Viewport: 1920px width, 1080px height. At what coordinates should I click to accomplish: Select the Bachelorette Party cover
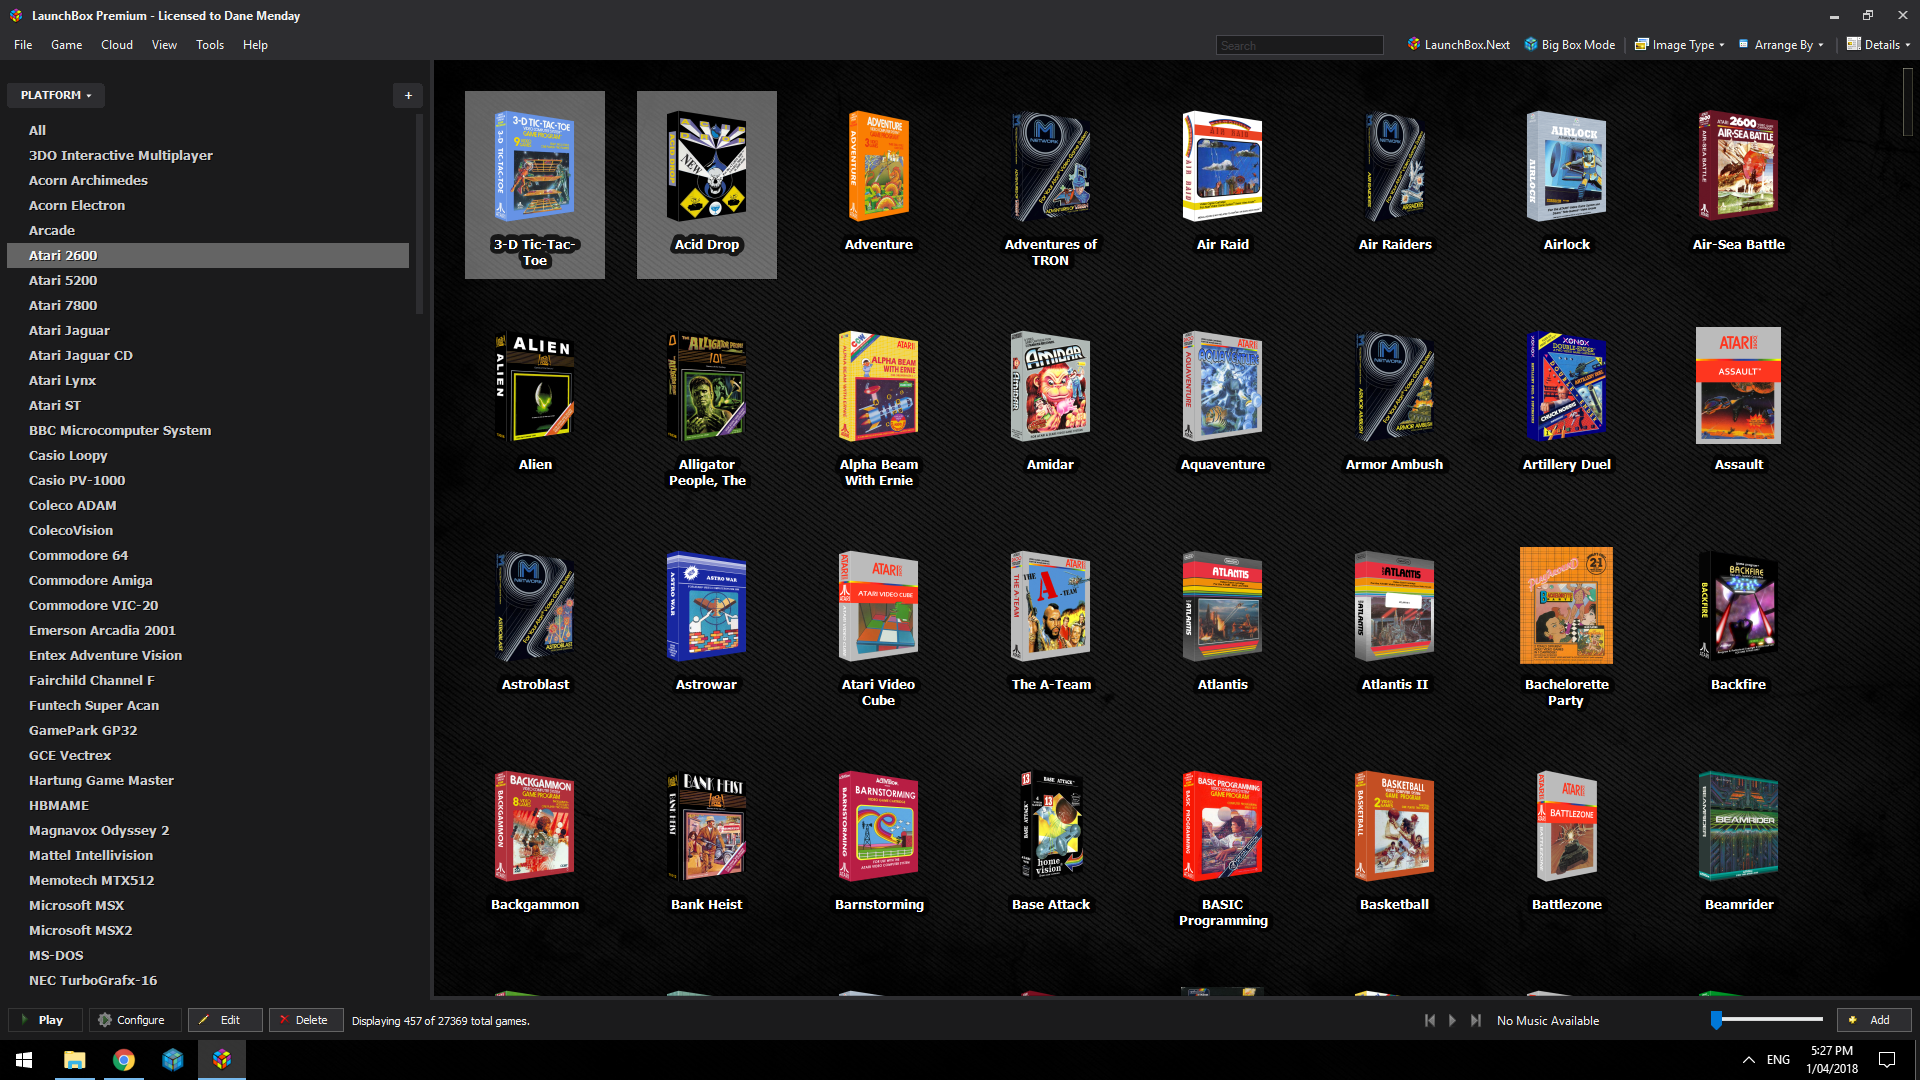click(1567, 606)
